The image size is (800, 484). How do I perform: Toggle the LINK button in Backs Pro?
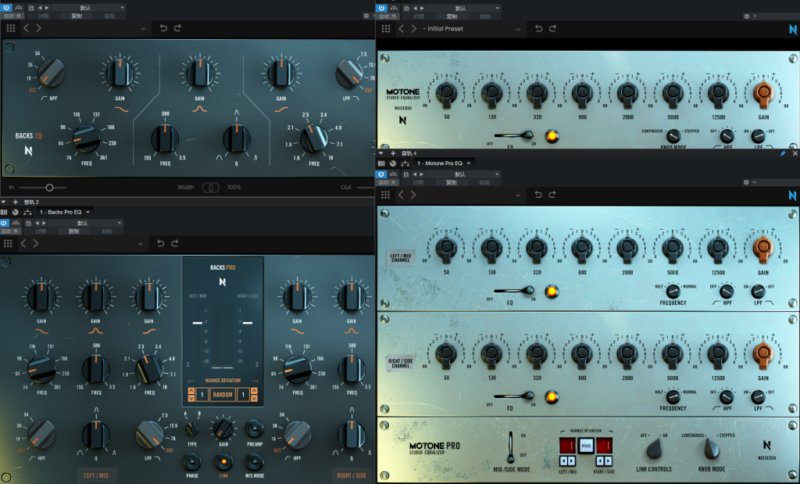coord(224,461)
